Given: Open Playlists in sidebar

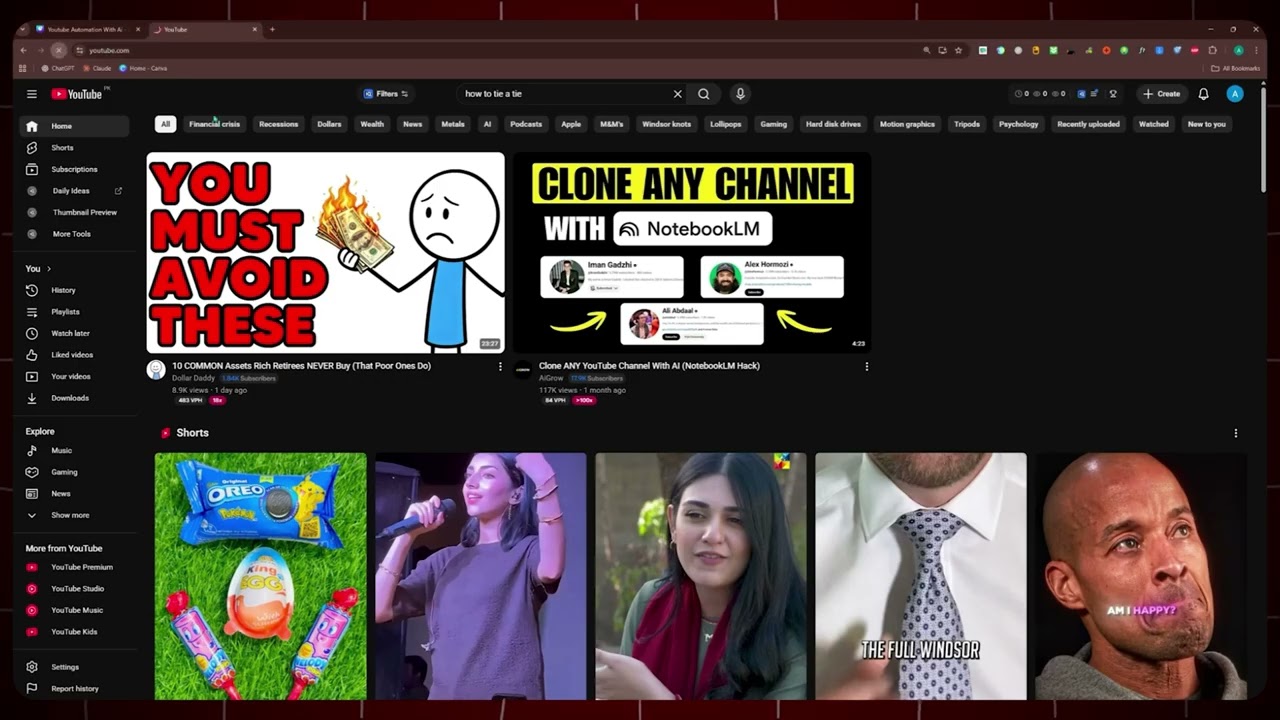Looking at the screenshot, I should pyautogui.click(x=74, y=312).
